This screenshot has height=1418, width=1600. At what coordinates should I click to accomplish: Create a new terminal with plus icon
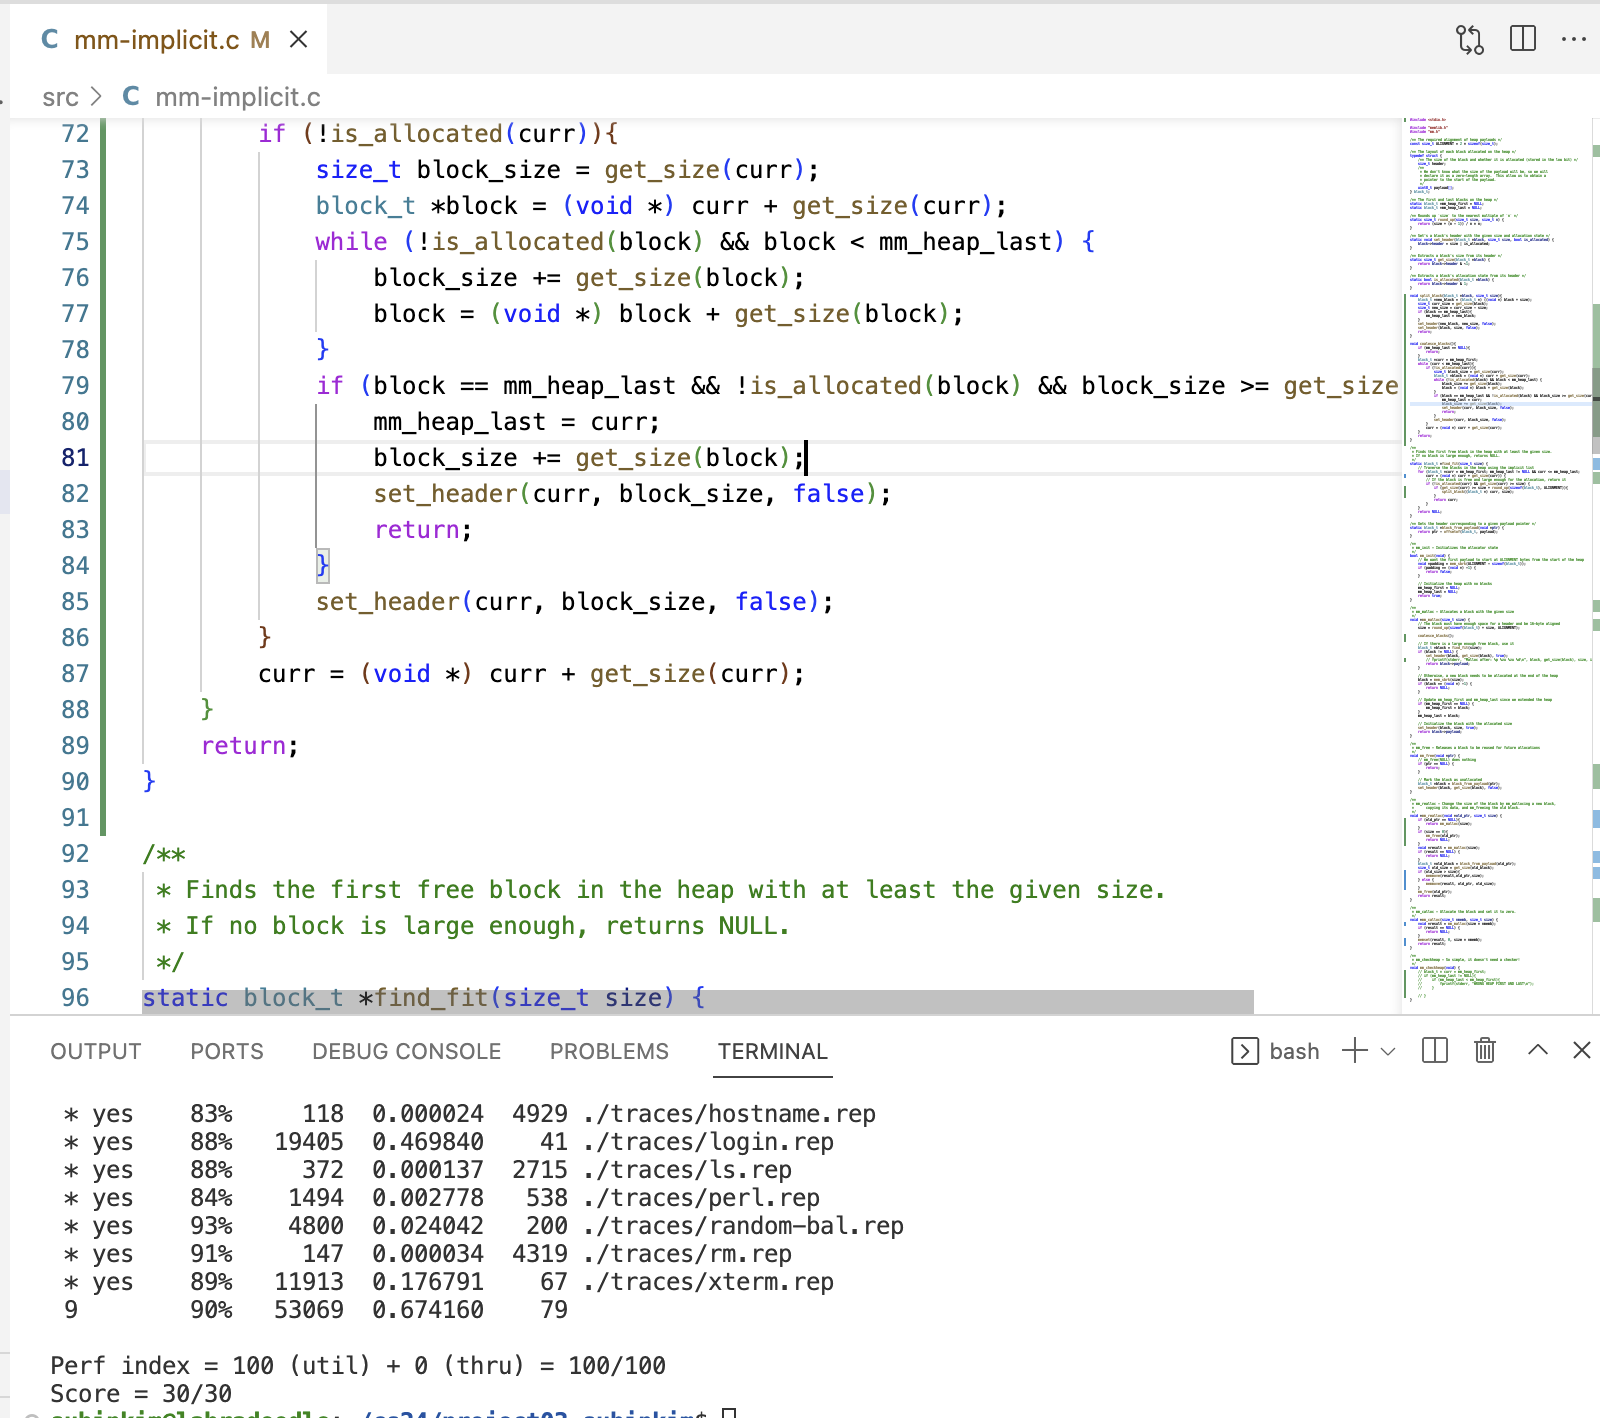(1354, 1051)
